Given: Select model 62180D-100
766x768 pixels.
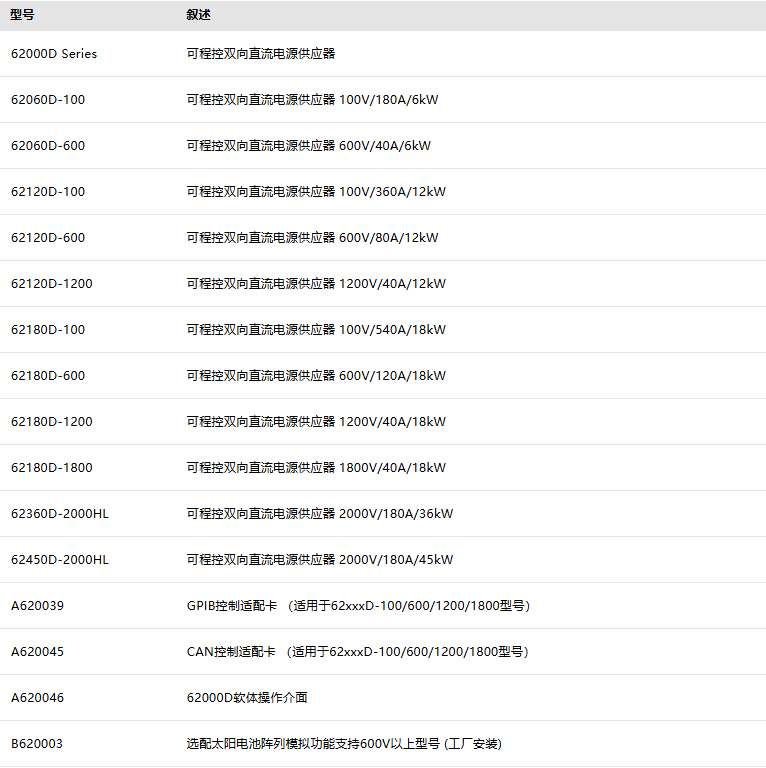Looking at the screenshot, I should pos(48,330).
